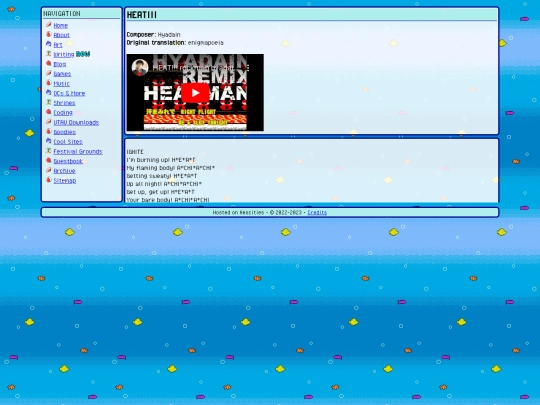Sign the Guestbook link

pos(68,161)
